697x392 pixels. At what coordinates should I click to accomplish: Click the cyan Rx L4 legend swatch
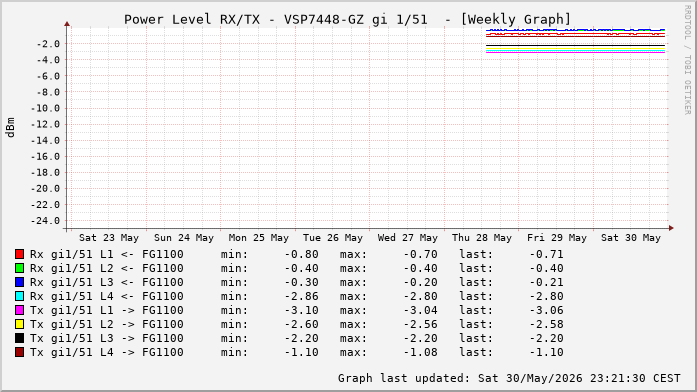click(19, 296)
